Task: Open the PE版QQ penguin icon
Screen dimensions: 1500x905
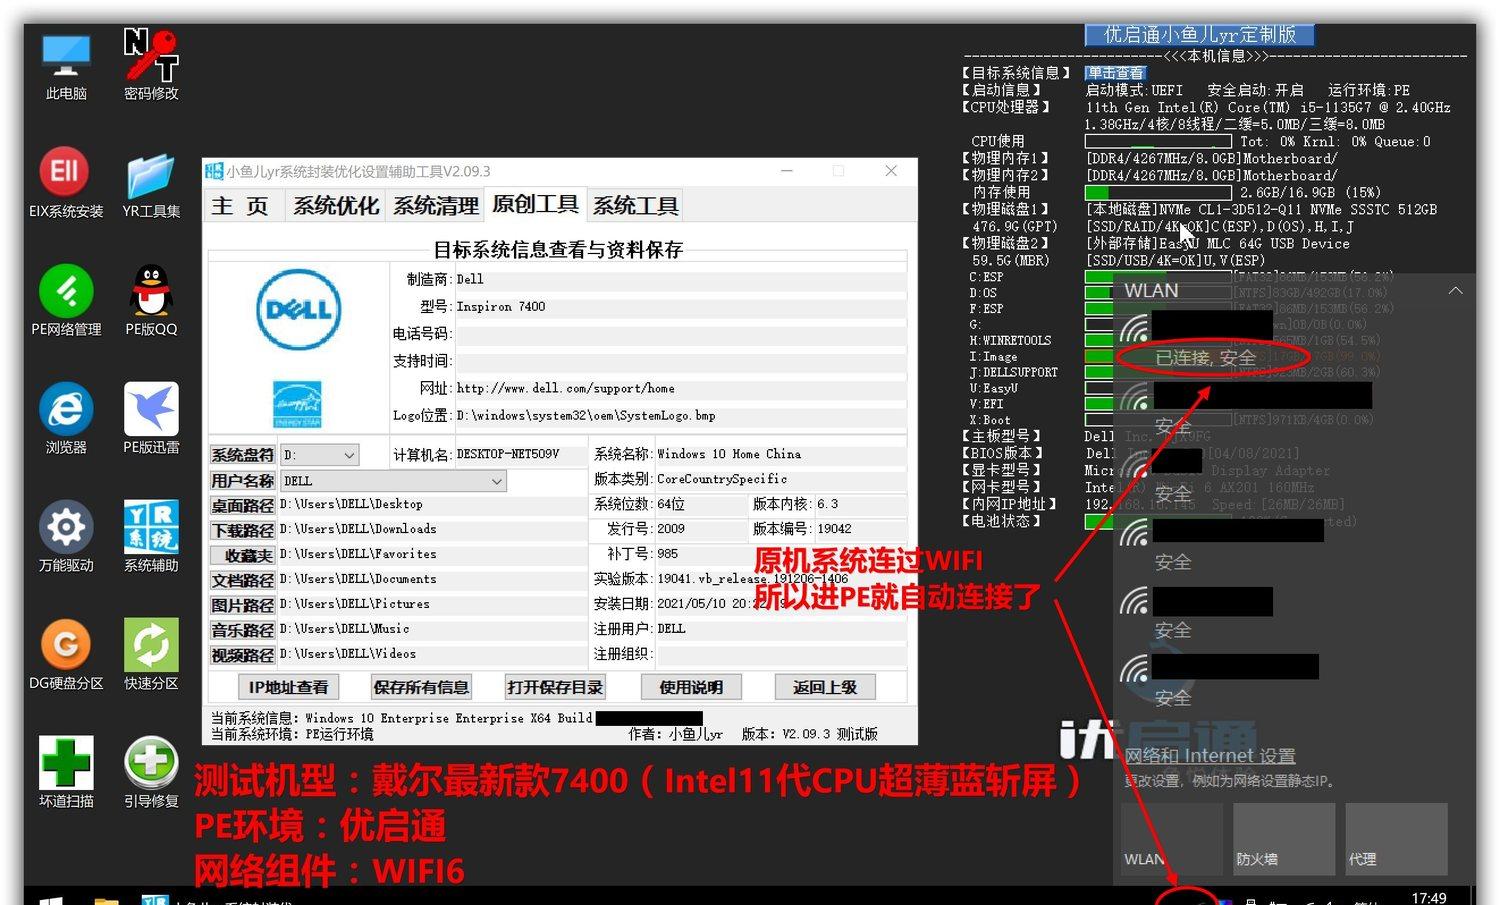Action: click(151, 302)
